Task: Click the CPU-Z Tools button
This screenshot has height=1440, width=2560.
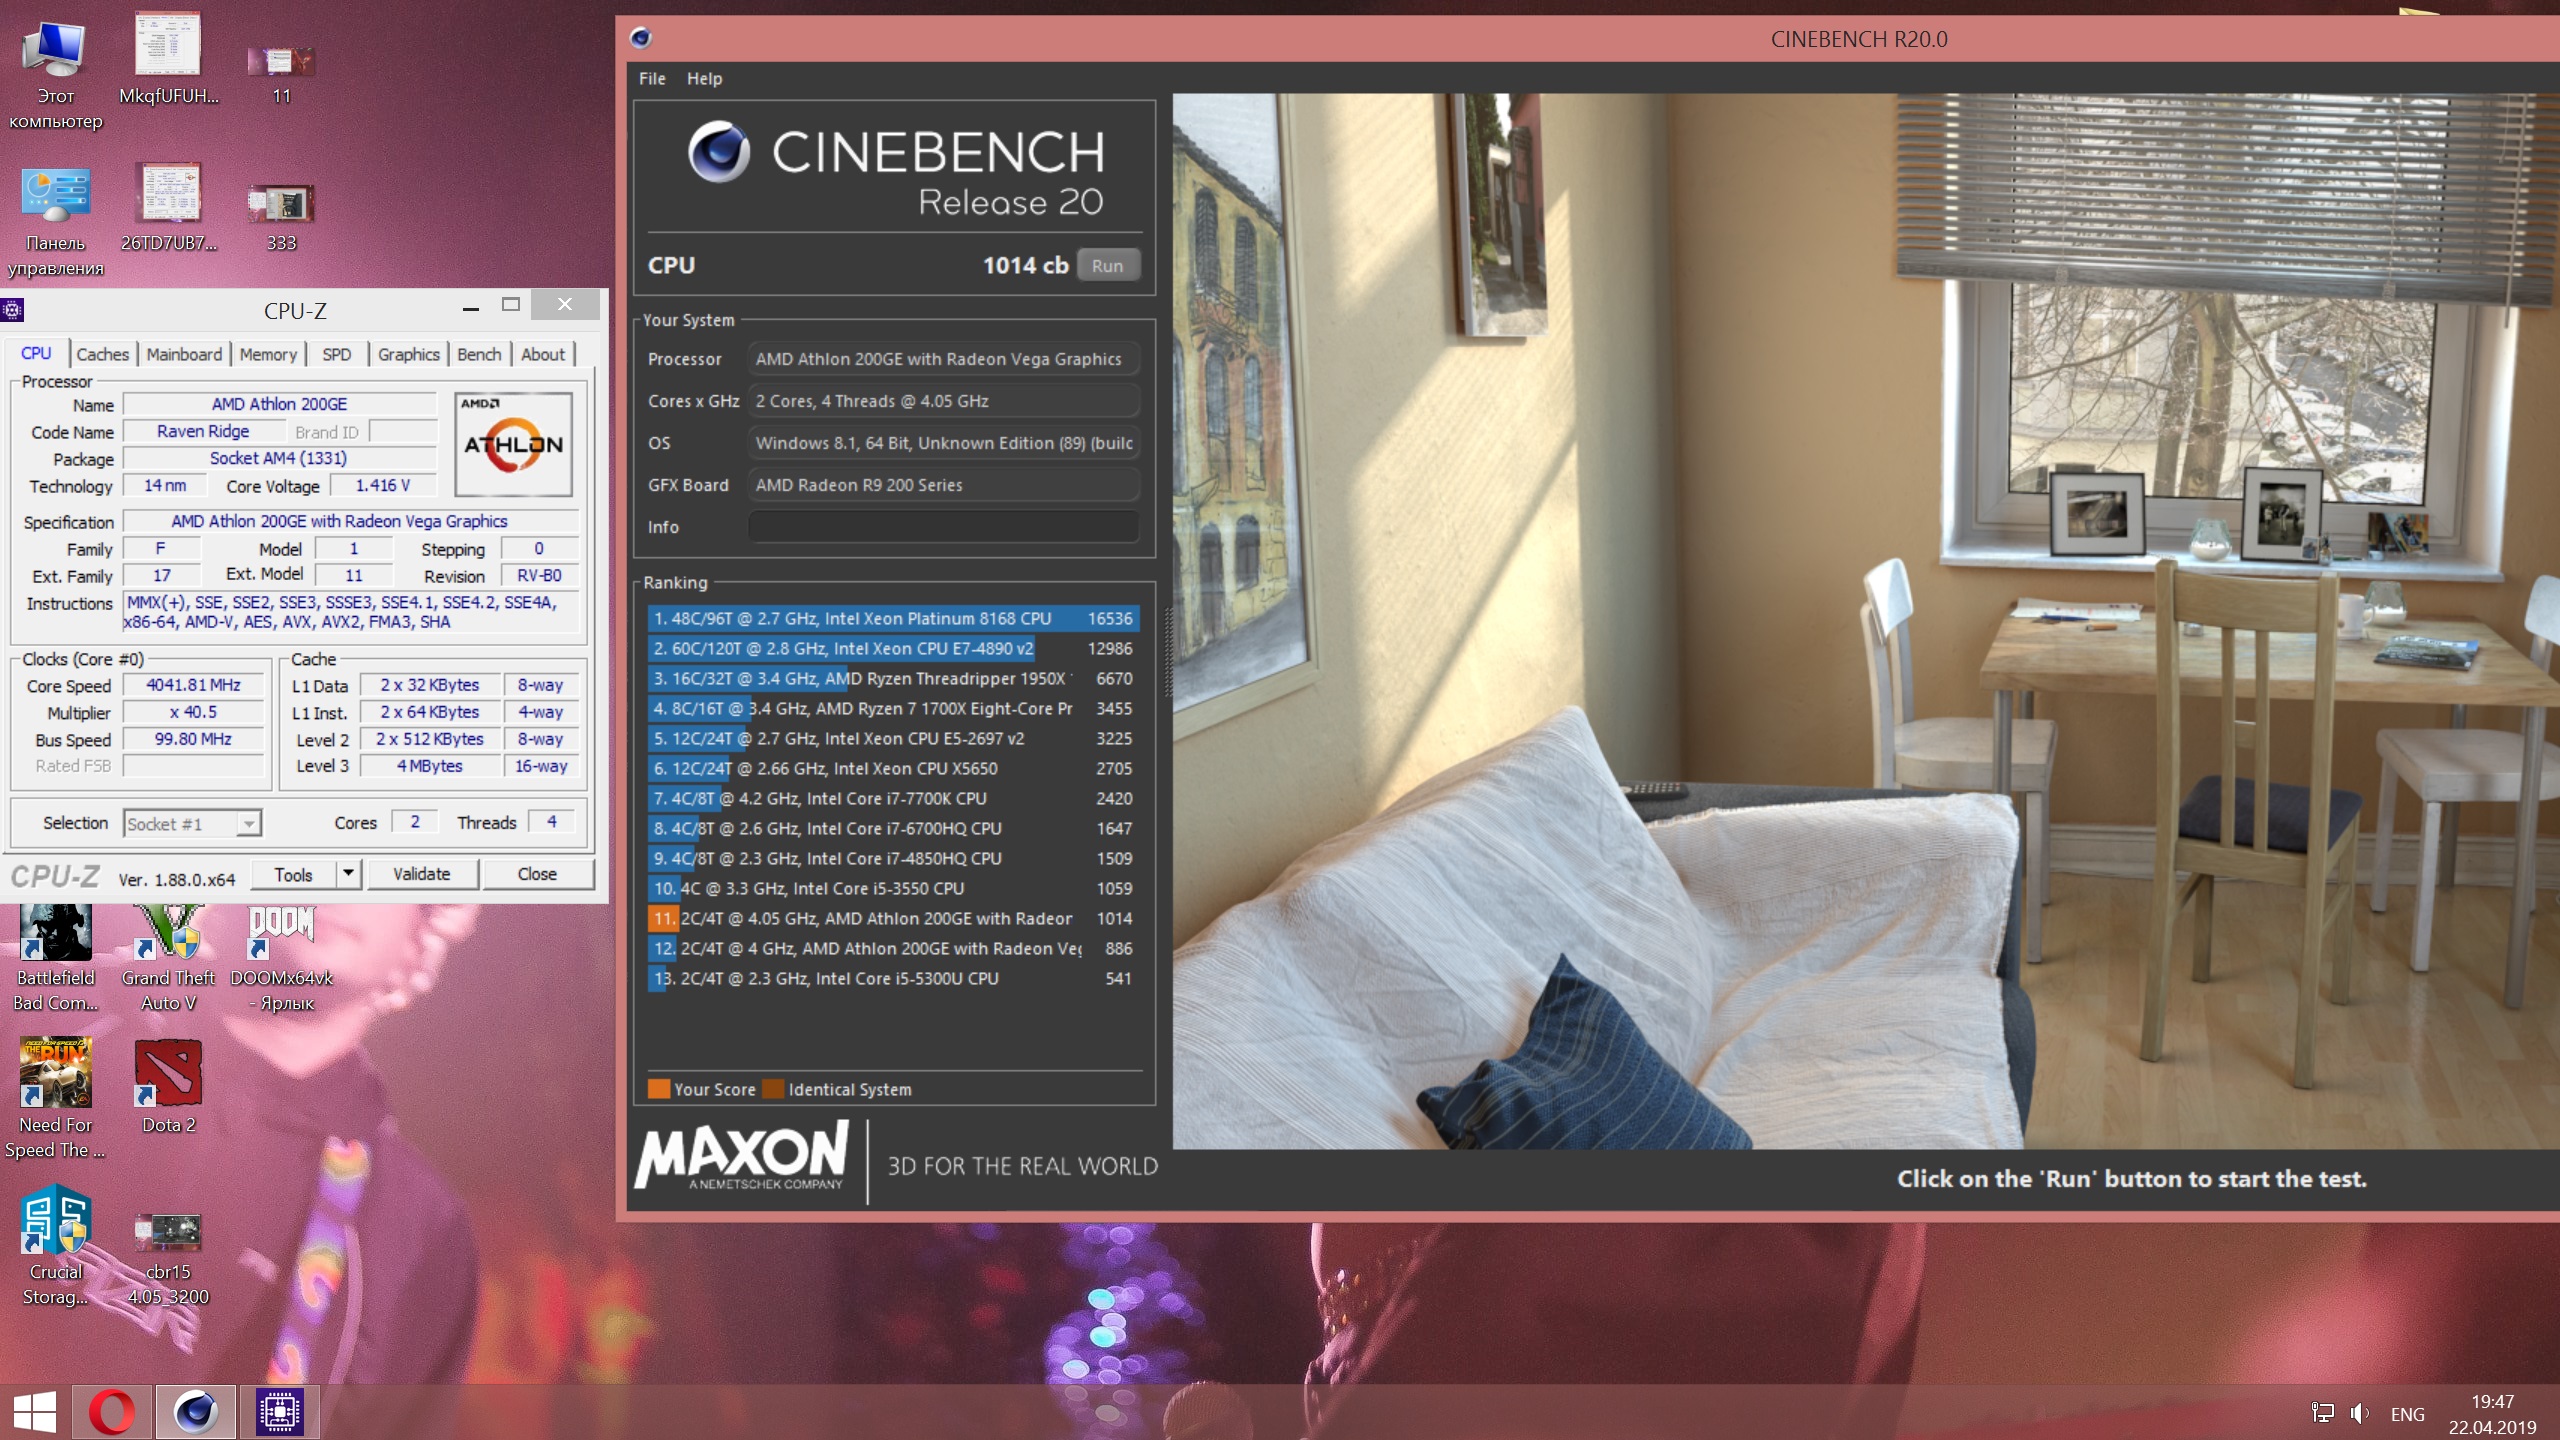Action: pos(294,874)
